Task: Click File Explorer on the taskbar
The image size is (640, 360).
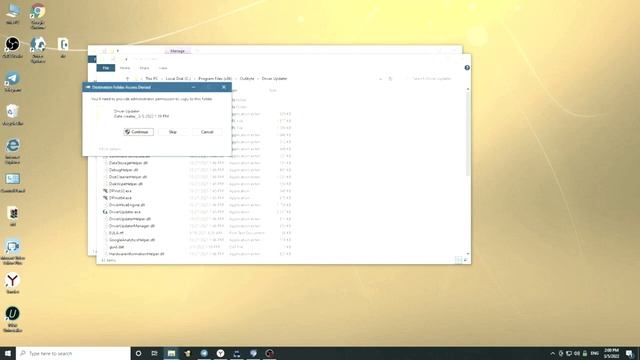Action: [x=171, y=353]
